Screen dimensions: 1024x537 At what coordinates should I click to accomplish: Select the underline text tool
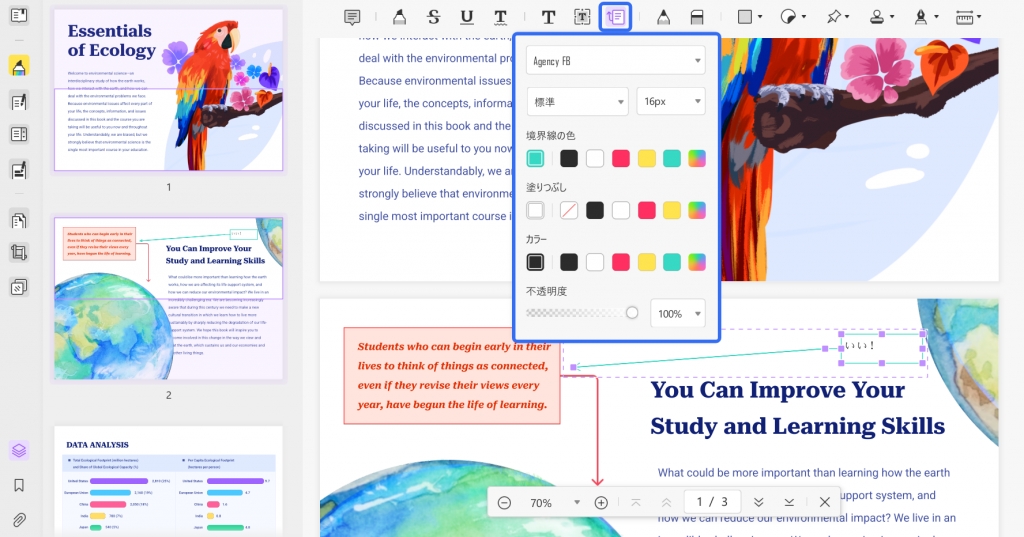coord(466,17)
